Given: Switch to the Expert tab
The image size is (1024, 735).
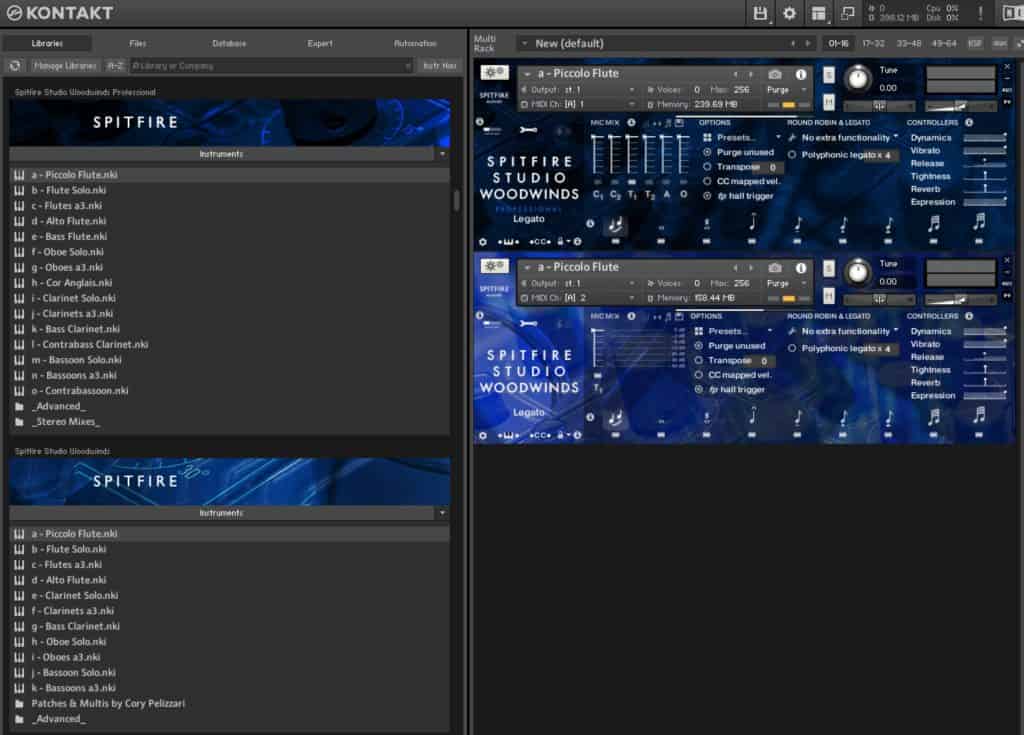Looking at the screenshot, I should click(320, 43).
